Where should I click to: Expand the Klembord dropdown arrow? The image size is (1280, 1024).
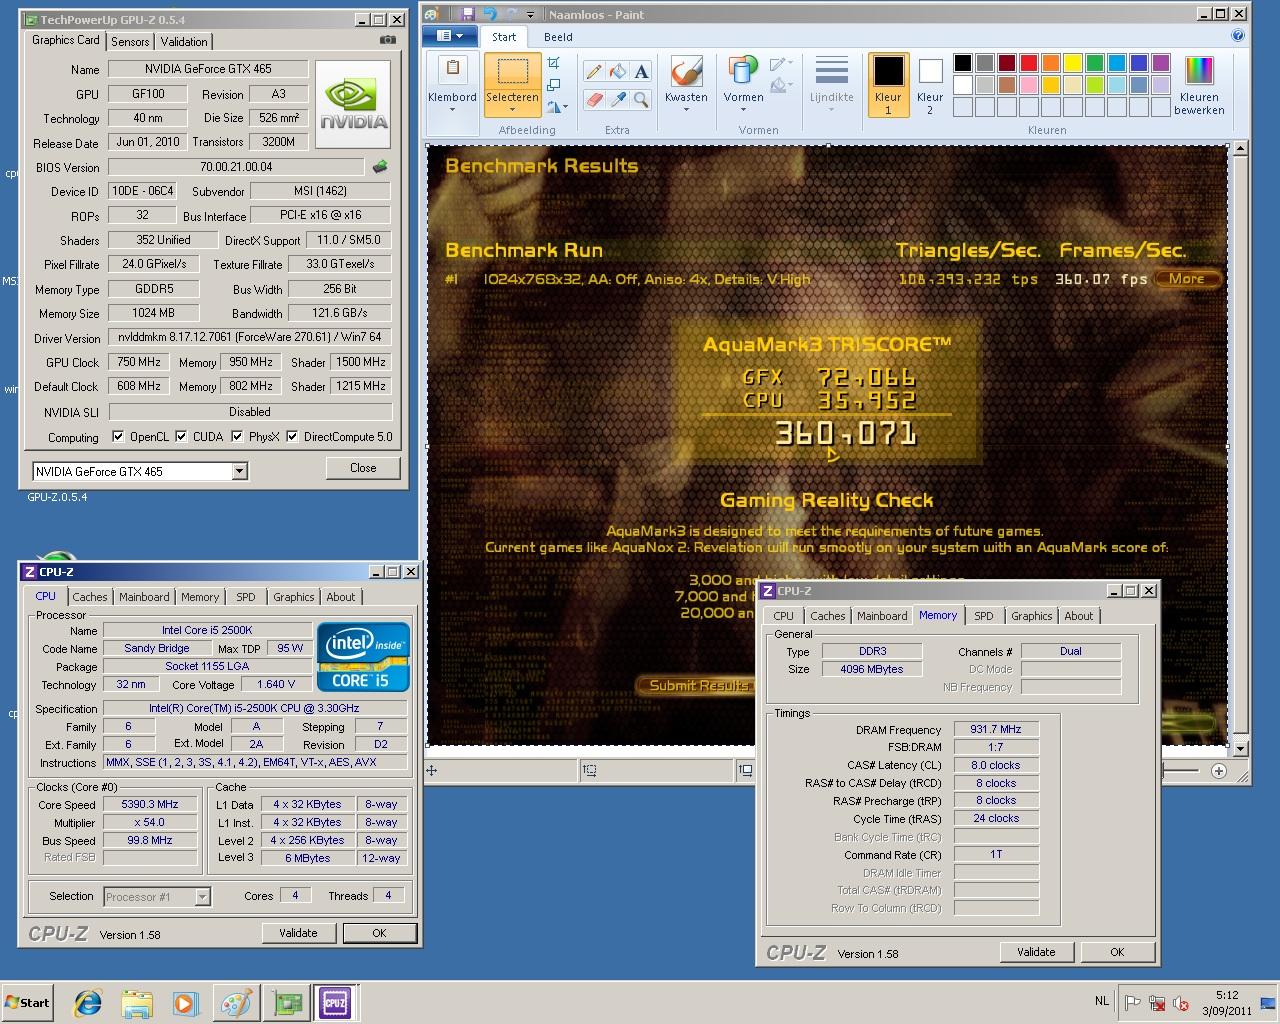click(x=452, y=110)
